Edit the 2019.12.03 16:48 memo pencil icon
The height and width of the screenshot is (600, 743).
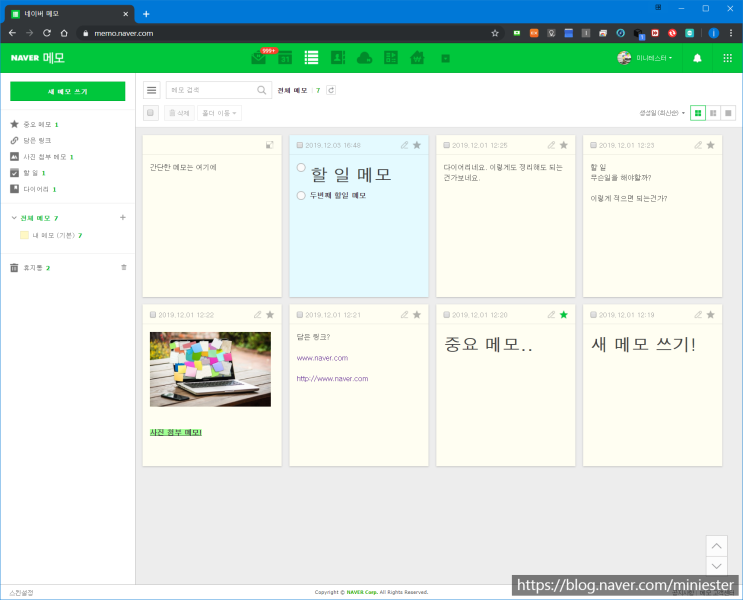(x=404, y=145)
